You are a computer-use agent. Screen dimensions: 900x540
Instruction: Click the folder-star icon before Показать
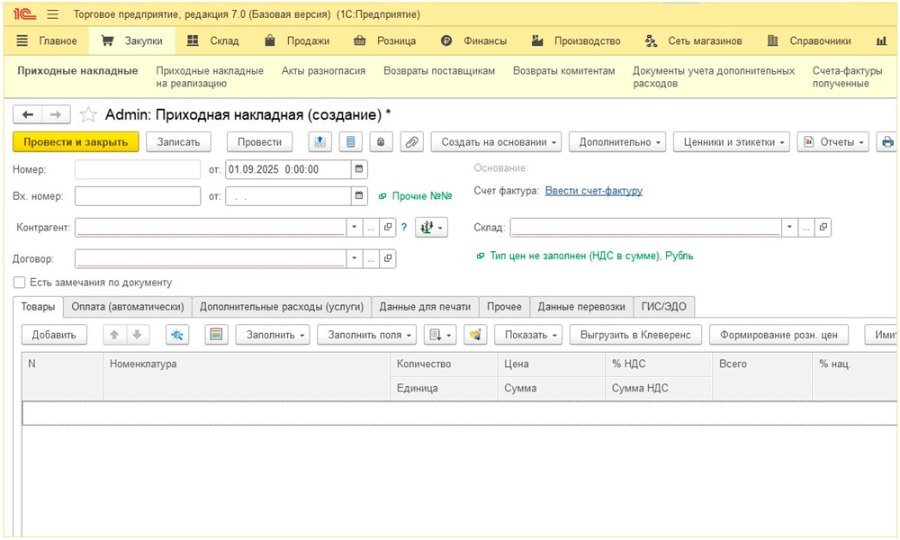pos(475,335)
